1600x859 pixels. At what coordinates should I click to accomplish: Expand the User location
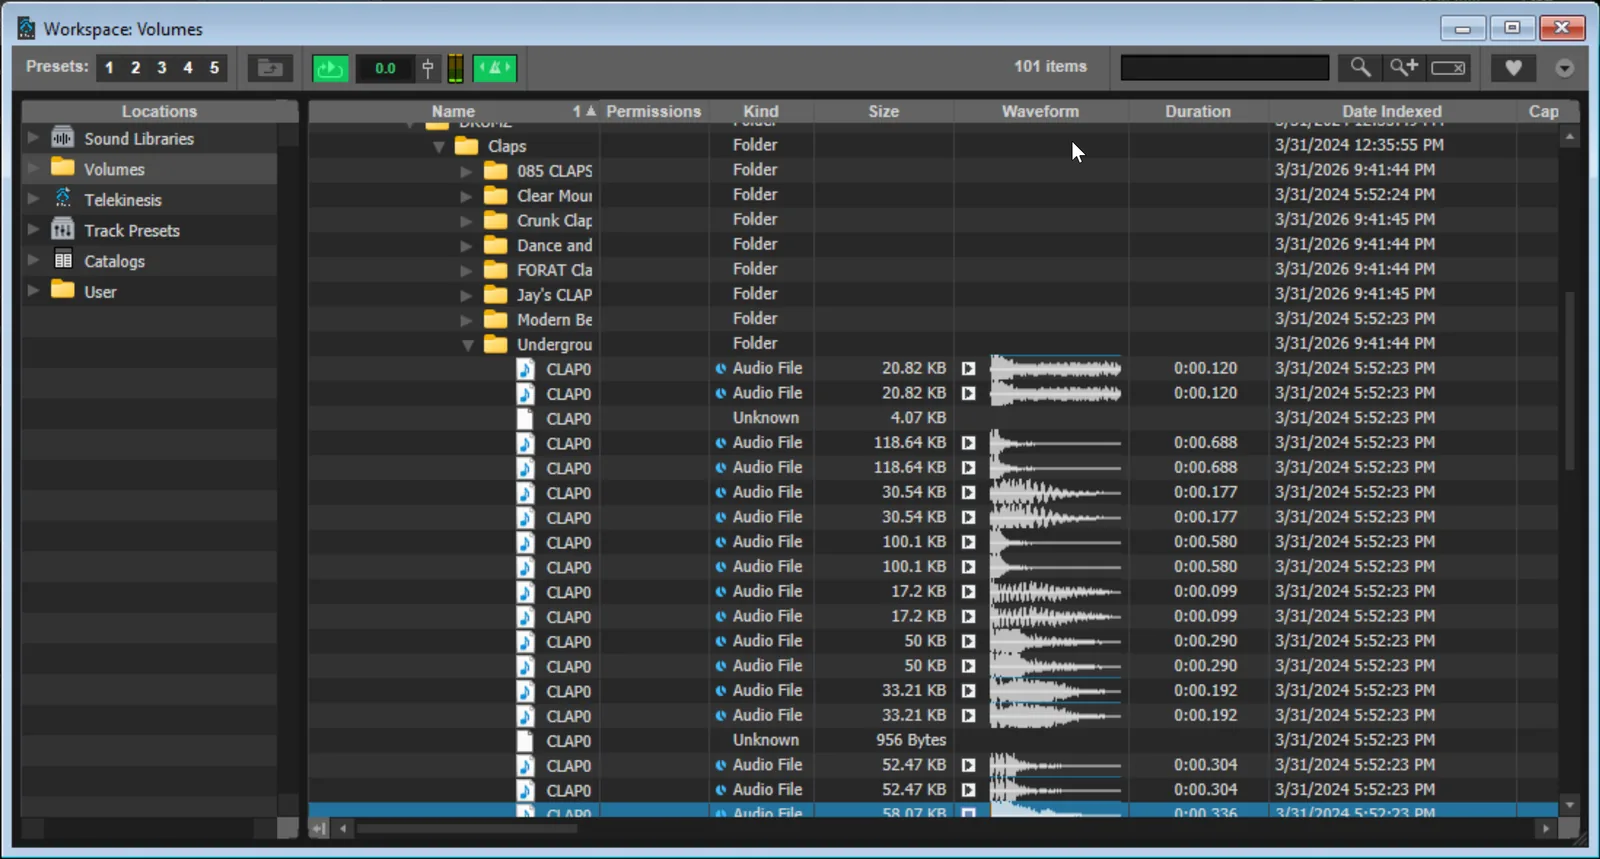coord(33,291)
